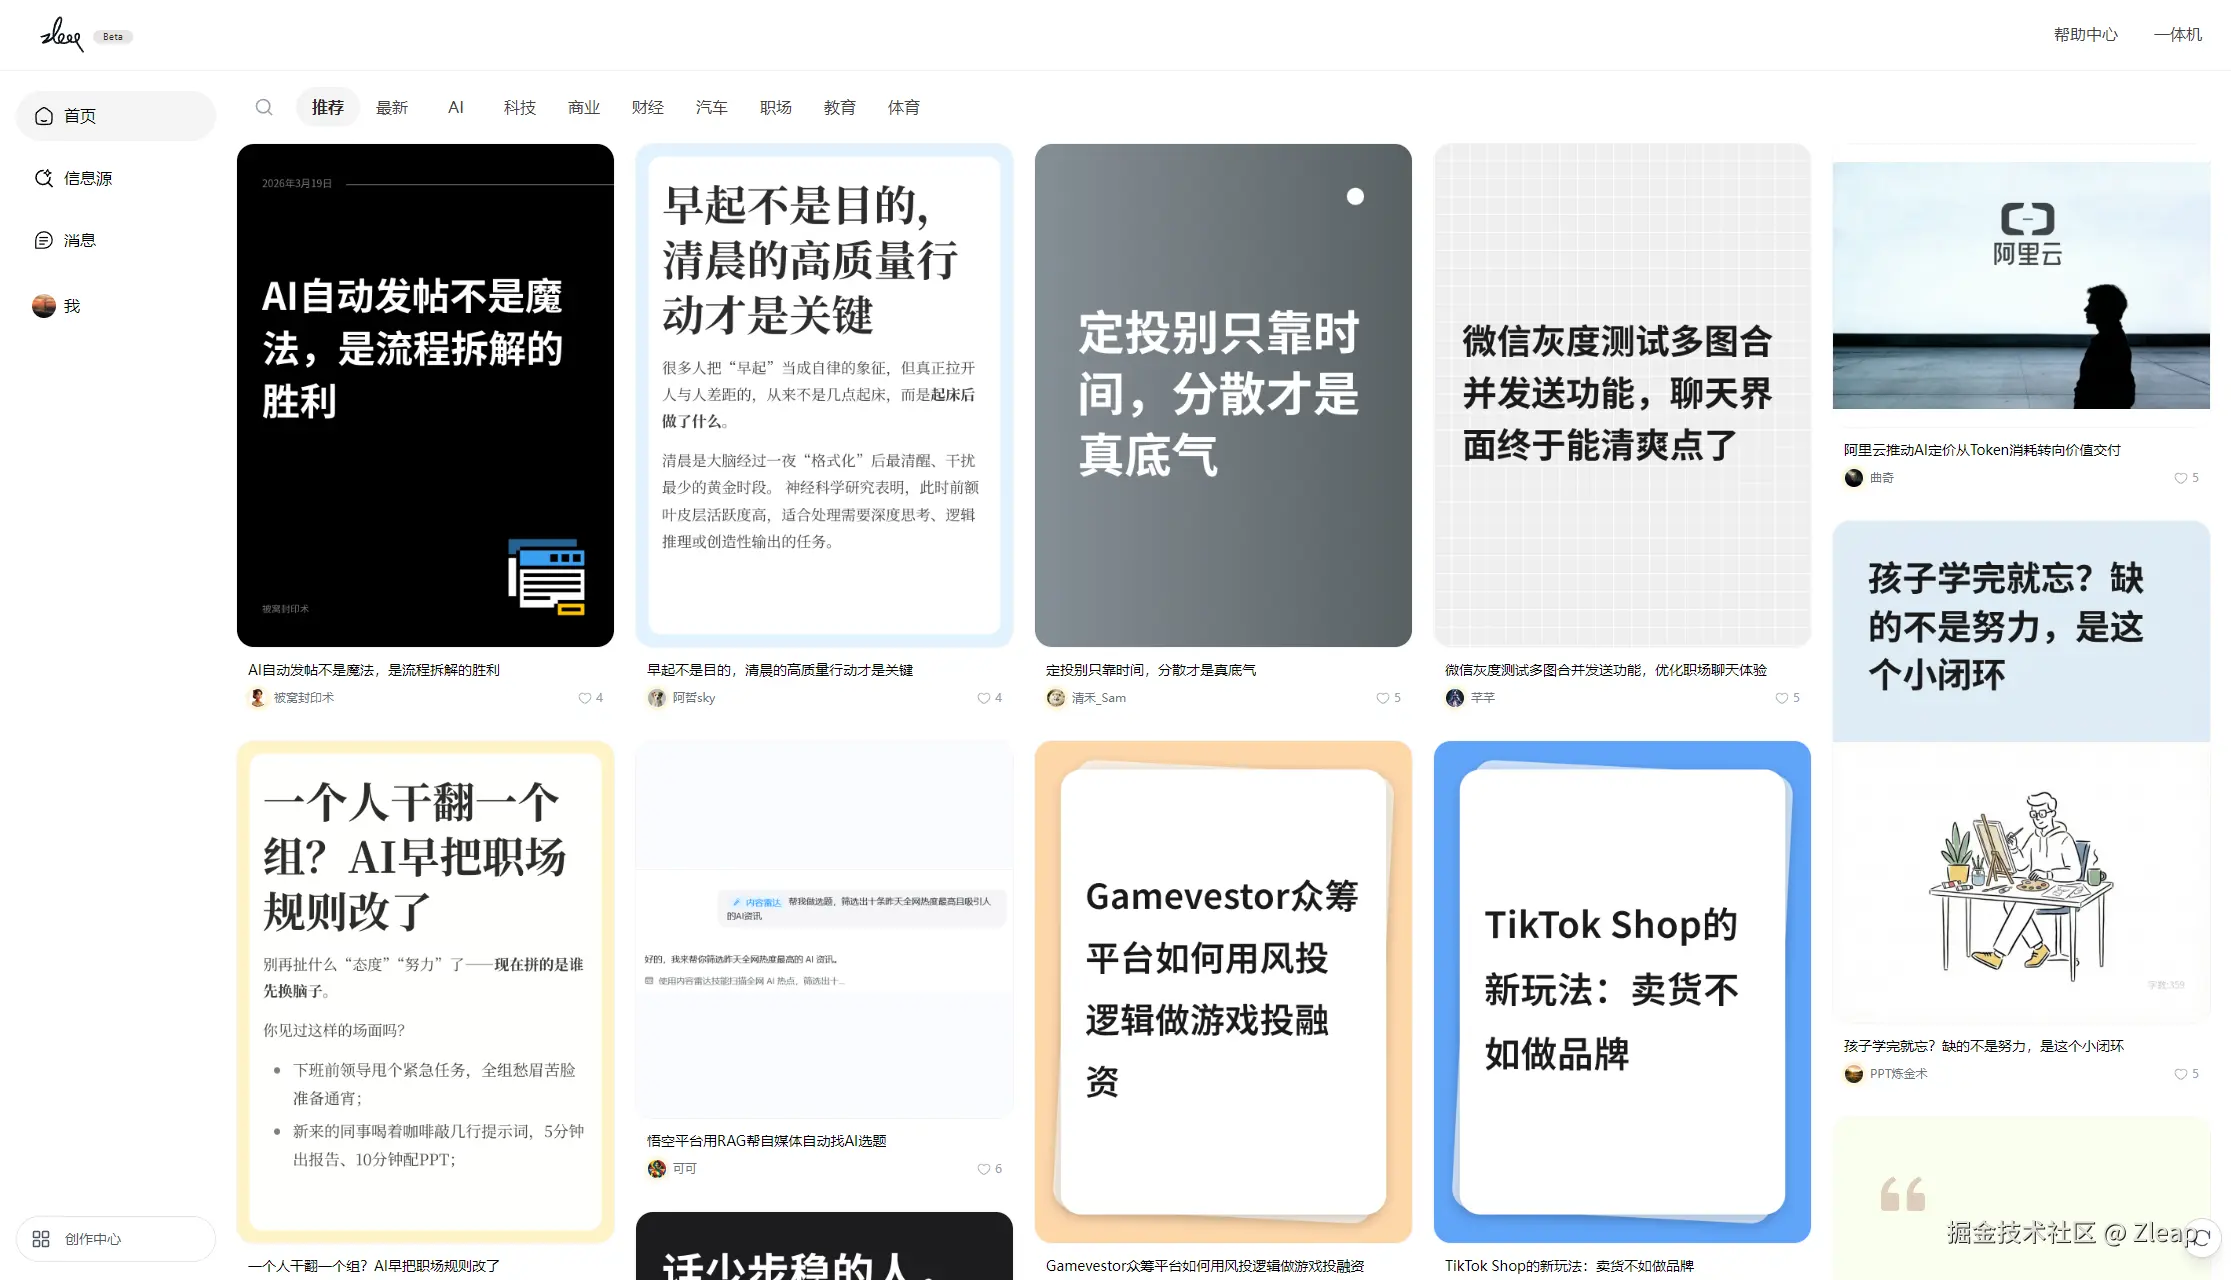This screenshot has height=1280, width=2231.
Task: Click the floating button at bottom right
Action: [x=2200, y=1238]
